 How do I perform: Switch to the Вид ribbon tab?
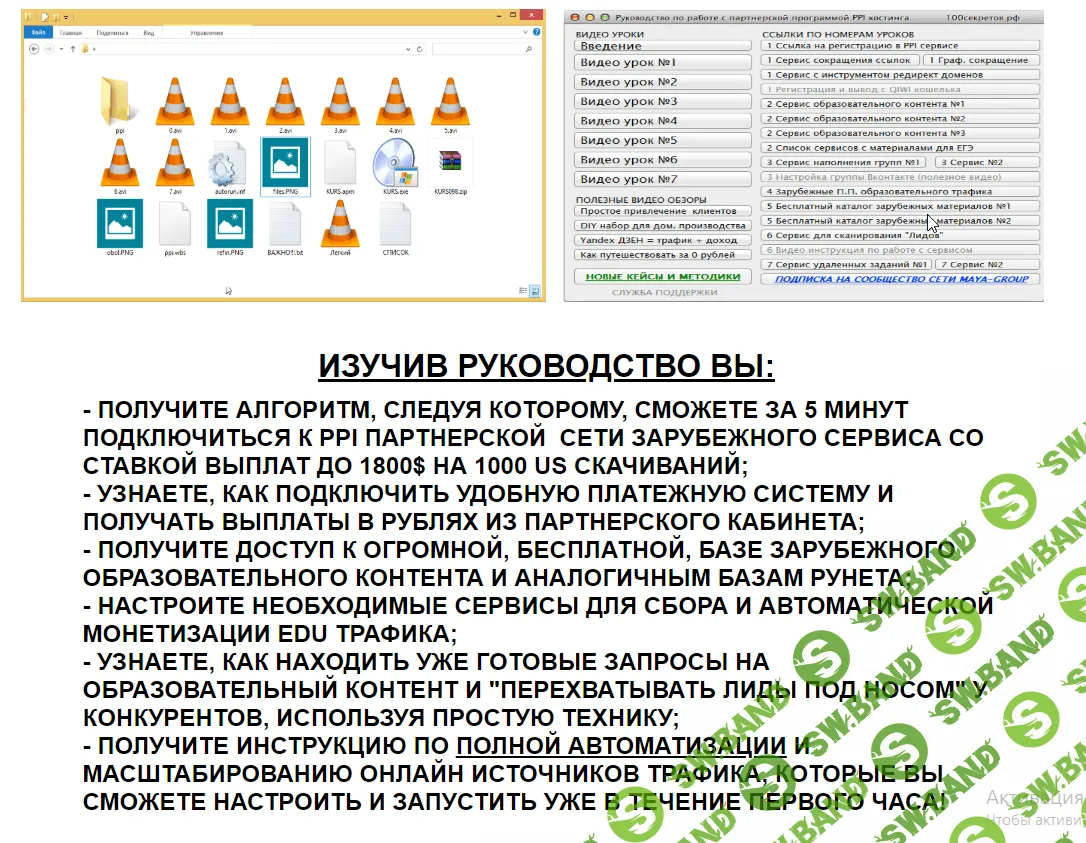coord(147,32)
